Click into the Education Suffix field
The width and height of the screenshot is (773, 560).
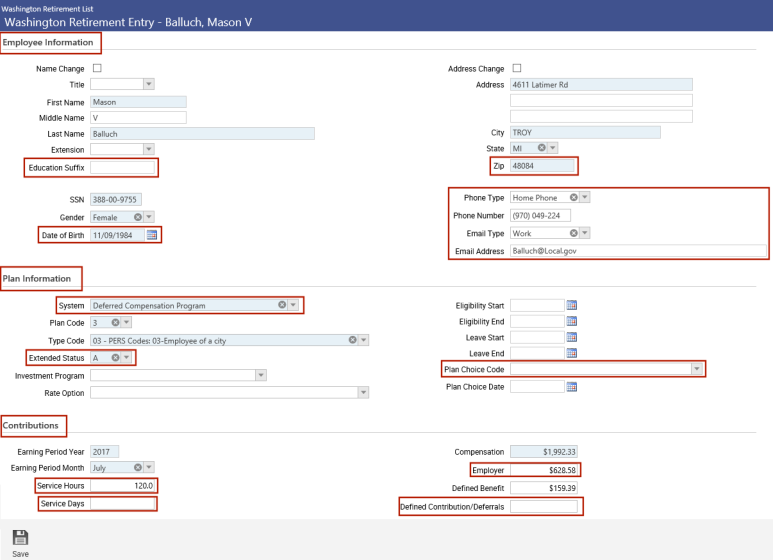[x=122, y=167]
